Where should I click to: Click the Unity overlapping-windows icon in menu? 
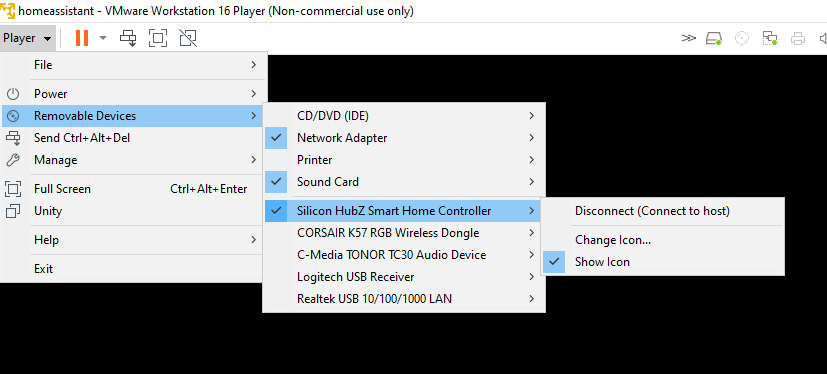pos(13,210)
